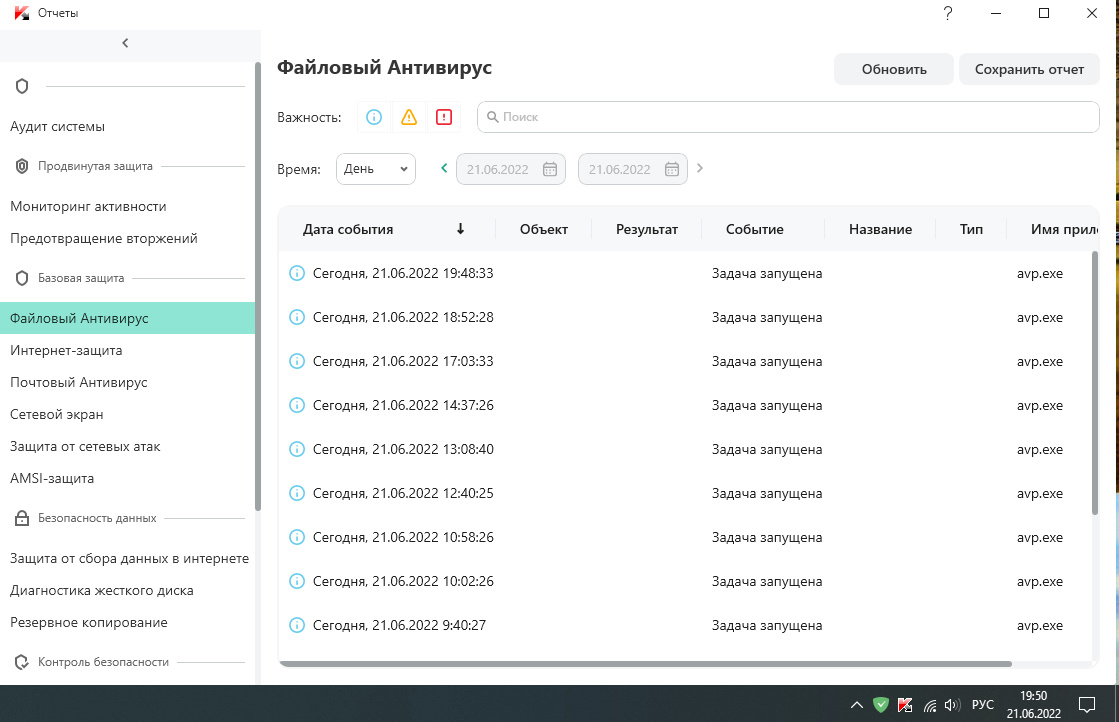Viewport: 1119px width, 722px height.
Task: Switch input language РУС in taskbar
Action: tap(983, 705)
